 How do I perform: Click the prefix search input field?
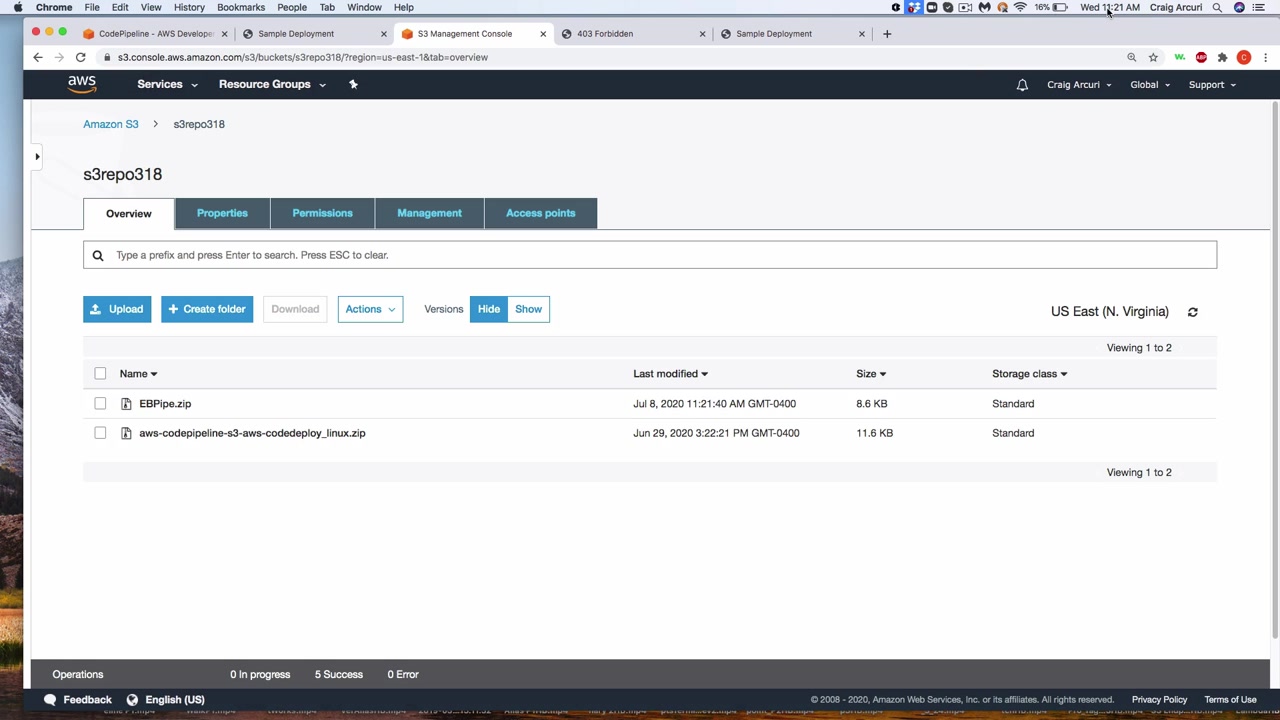pos(650,255)
